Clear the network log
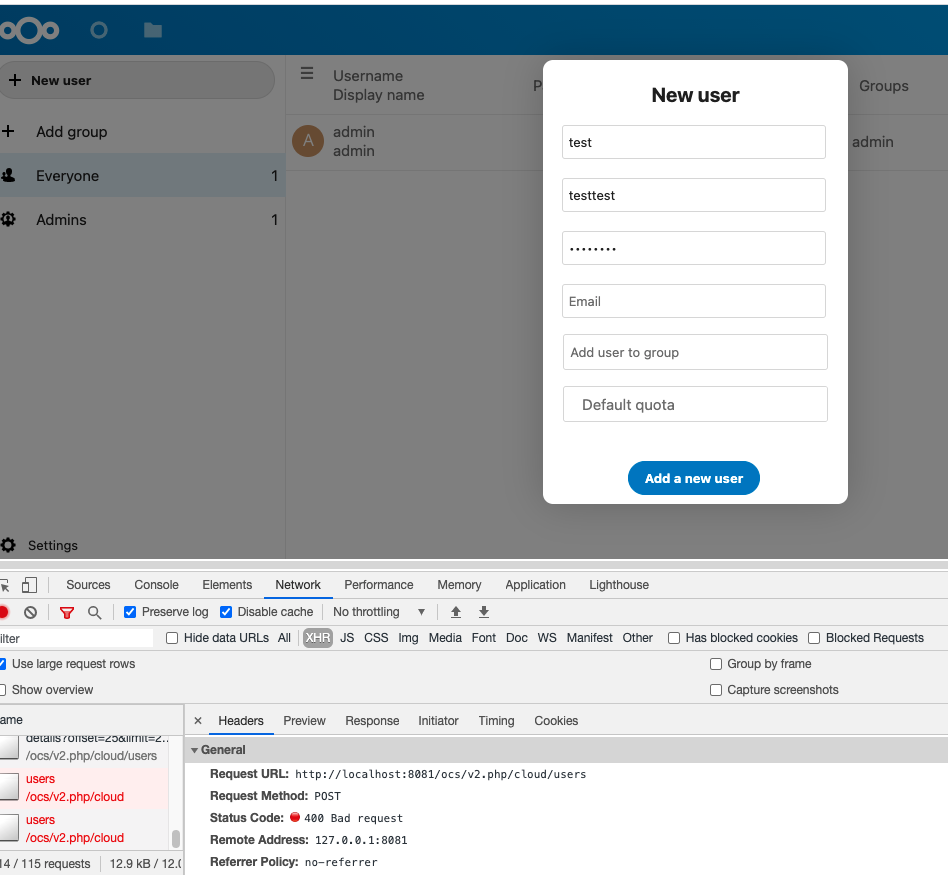Screen dimensions: 948x875 point(30,613)
